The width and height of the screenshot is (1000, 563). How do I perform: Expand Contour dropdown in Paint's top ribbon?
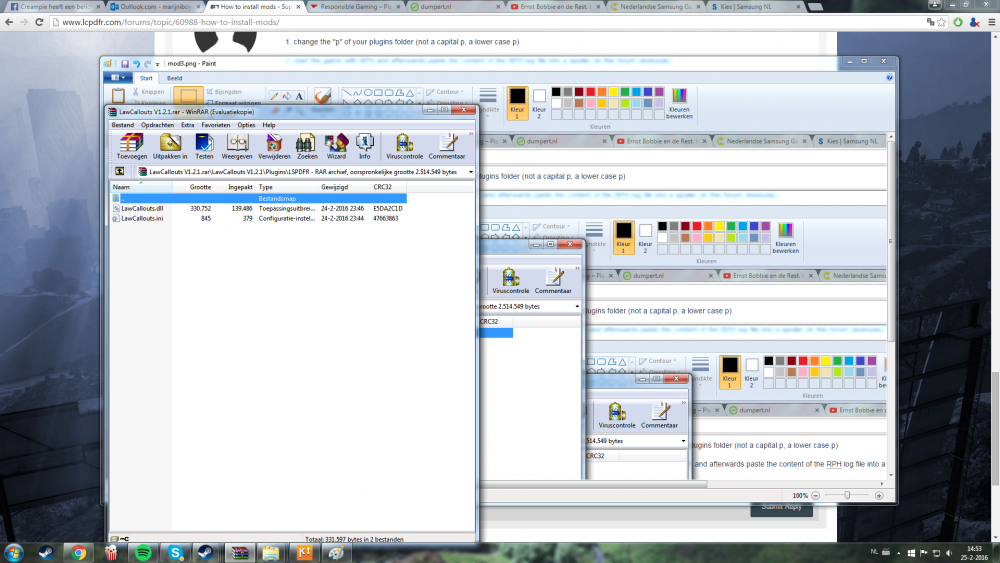pyautogui.click(x=445, y=92)
